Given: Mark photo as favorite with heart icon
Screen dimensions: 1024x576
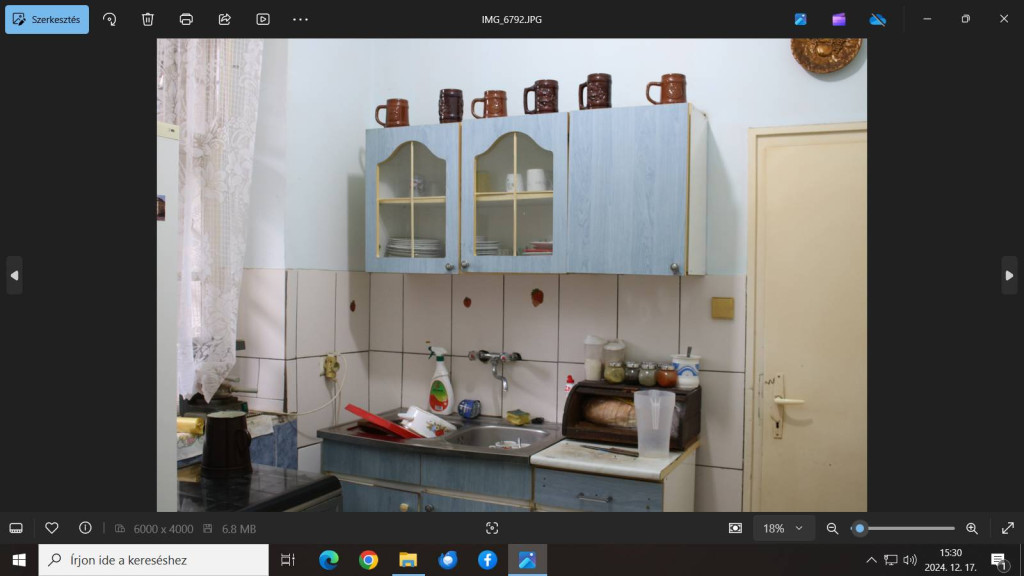Looking at the screenshot, I should (52, 528).
